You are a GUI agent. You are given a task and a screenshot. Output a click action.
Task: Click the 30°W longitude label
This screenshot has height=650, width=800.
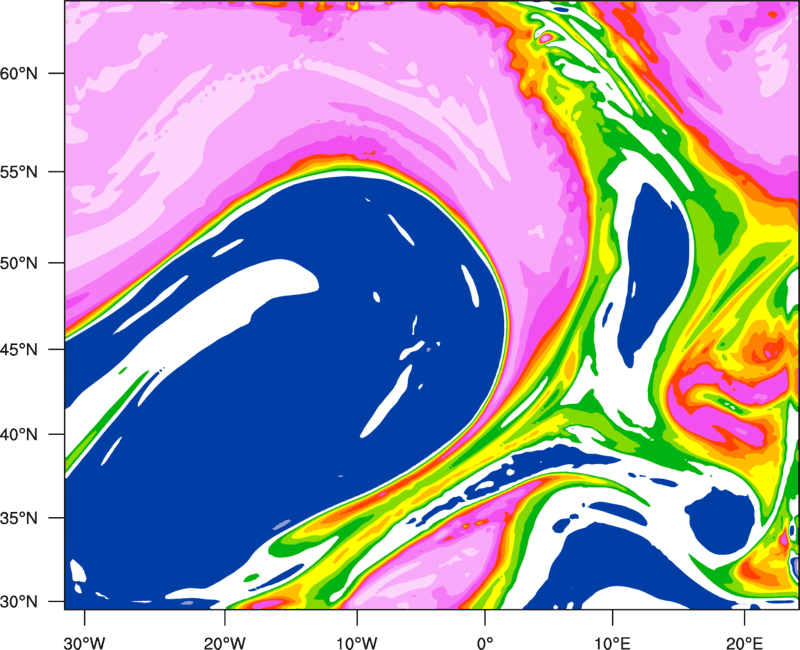coord(84,643)
